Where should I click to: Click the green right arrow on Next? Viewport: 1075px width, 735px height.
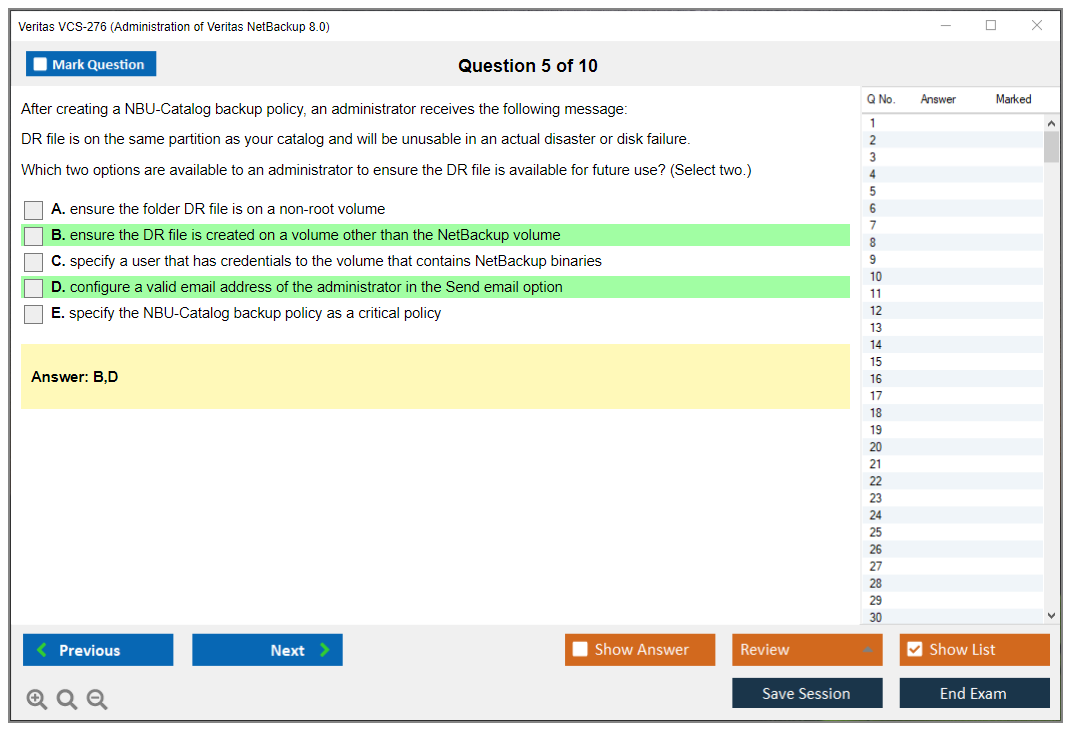pyautogui.click(x=325, y=650)
